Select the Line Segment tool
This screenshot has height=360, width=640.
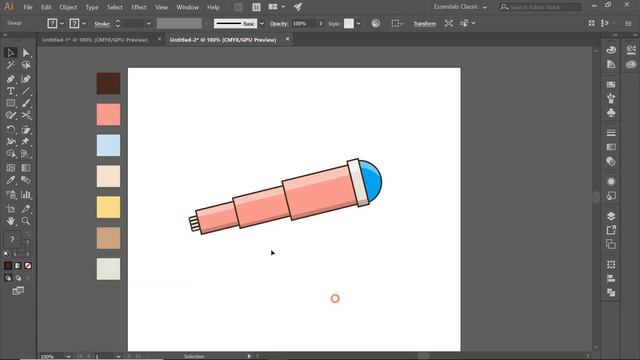[26, 91]
